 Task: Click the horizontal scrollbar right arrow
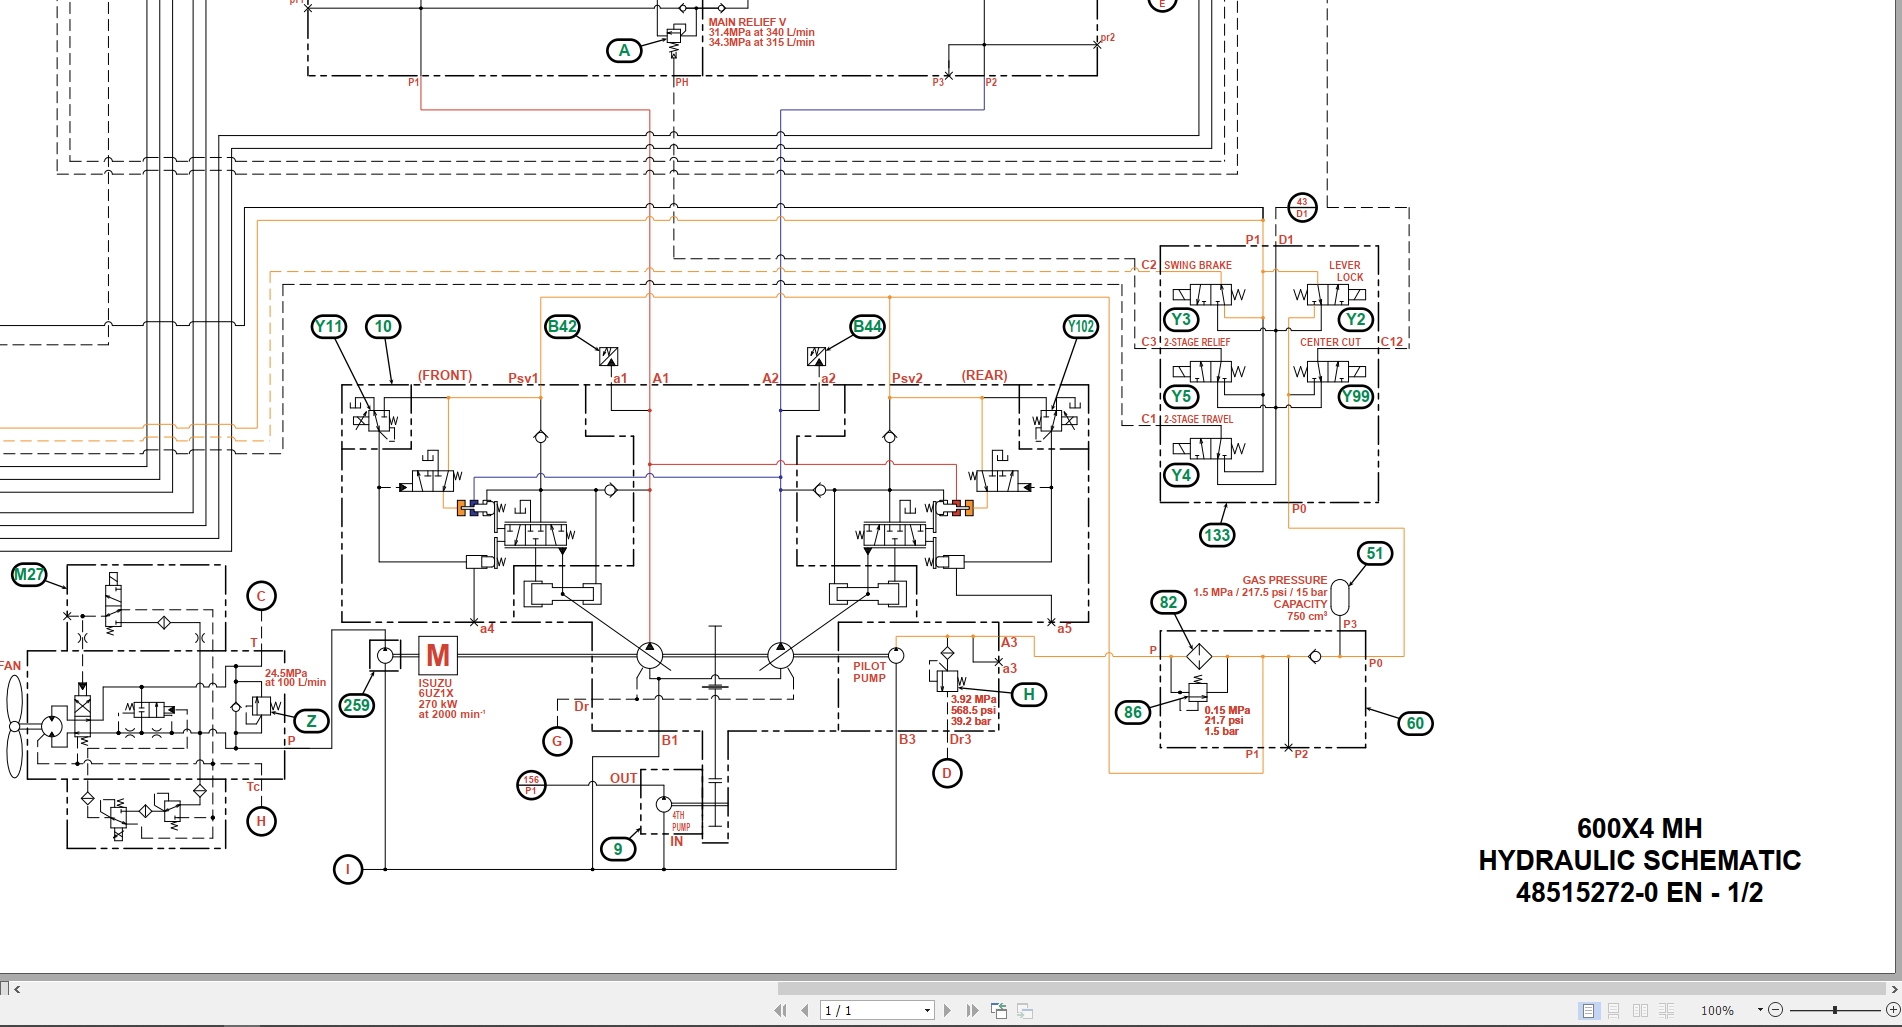(x=1893, y=987)
